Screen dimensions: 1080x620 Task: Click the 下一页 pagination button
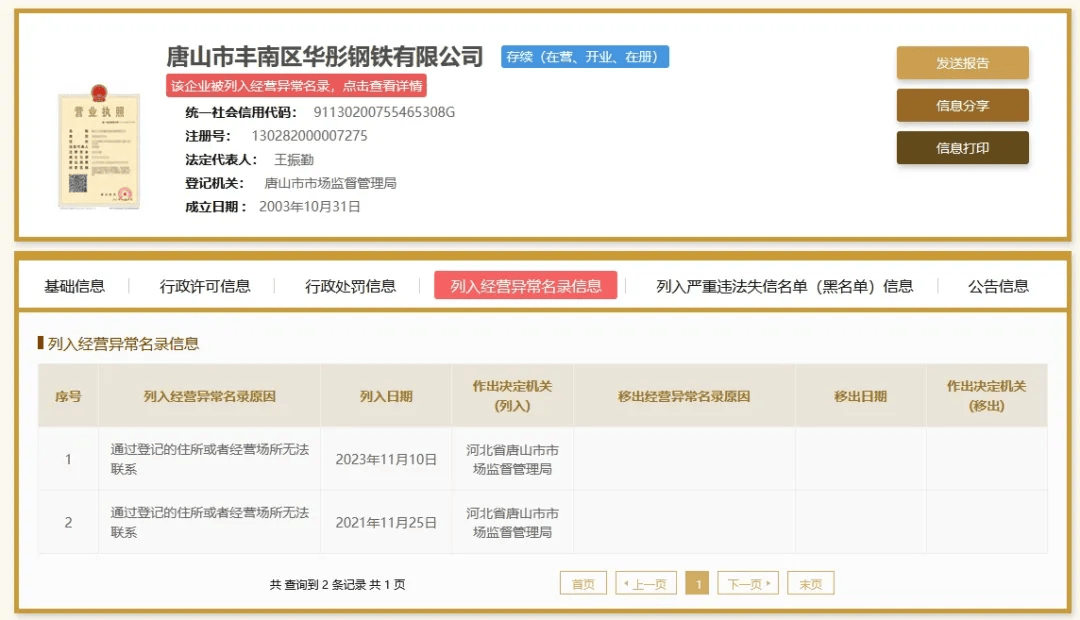click(748, 583)
